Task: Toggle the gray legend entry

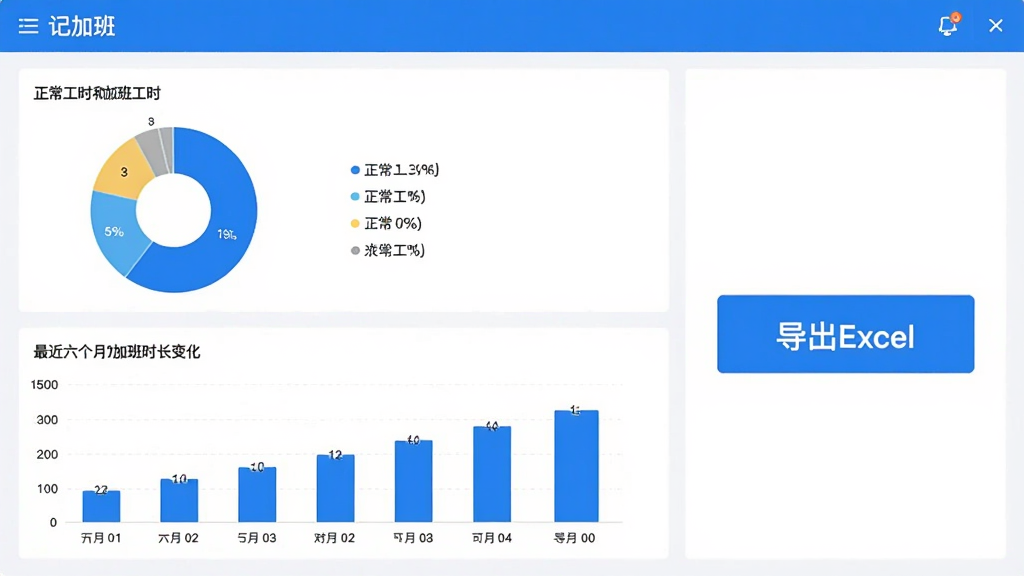Action: tap(388, 250)
